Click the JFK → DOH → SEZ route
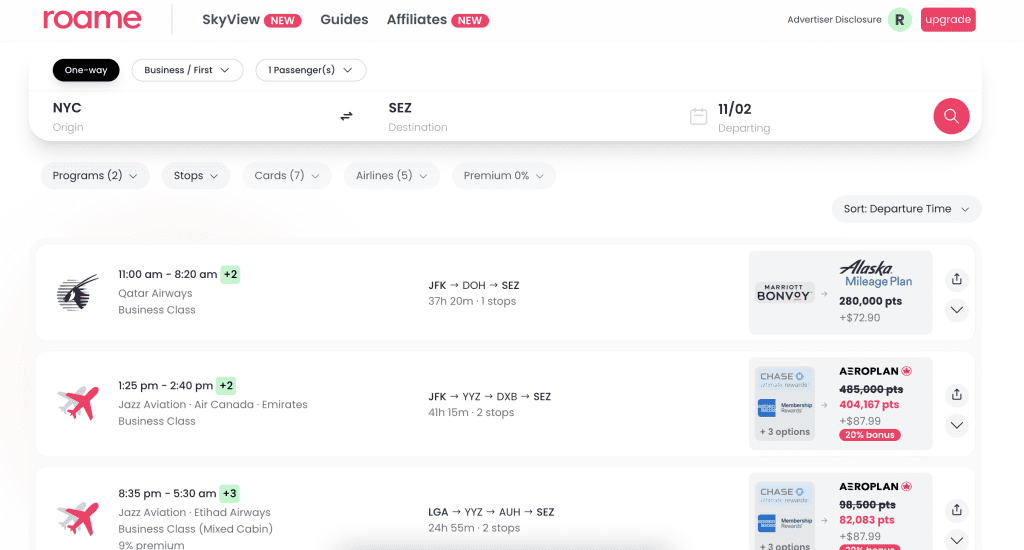1024x550 pixels. (473, 285)
